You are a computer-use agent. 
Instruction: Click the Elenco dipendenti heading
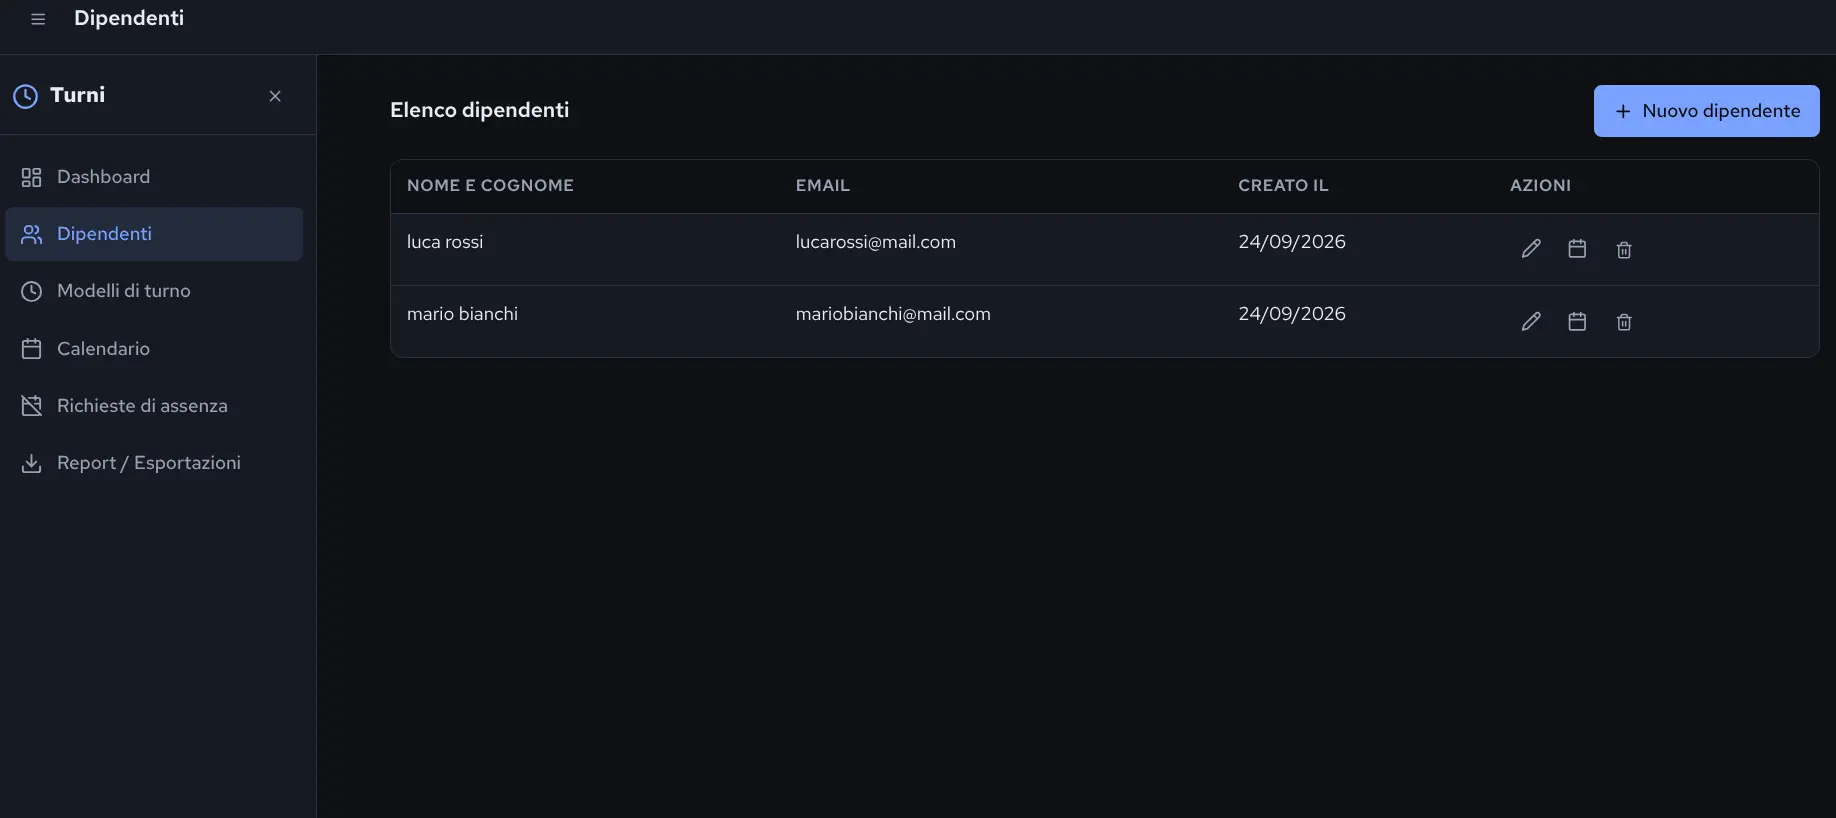tap(479, 110)
